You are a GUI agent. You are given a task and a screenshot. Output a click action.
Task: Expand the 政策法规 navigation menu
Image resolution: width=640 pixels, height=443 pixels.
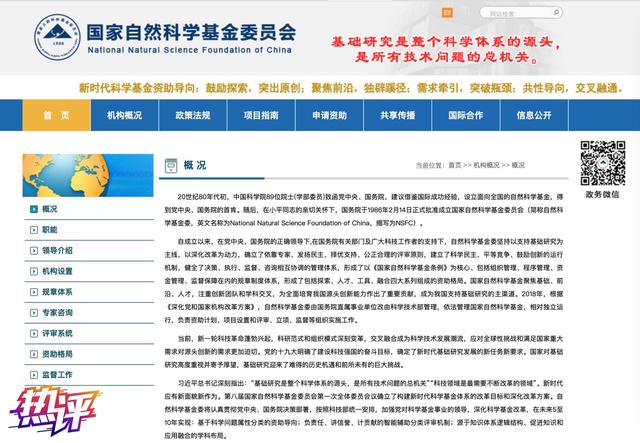tap(193, 116)
